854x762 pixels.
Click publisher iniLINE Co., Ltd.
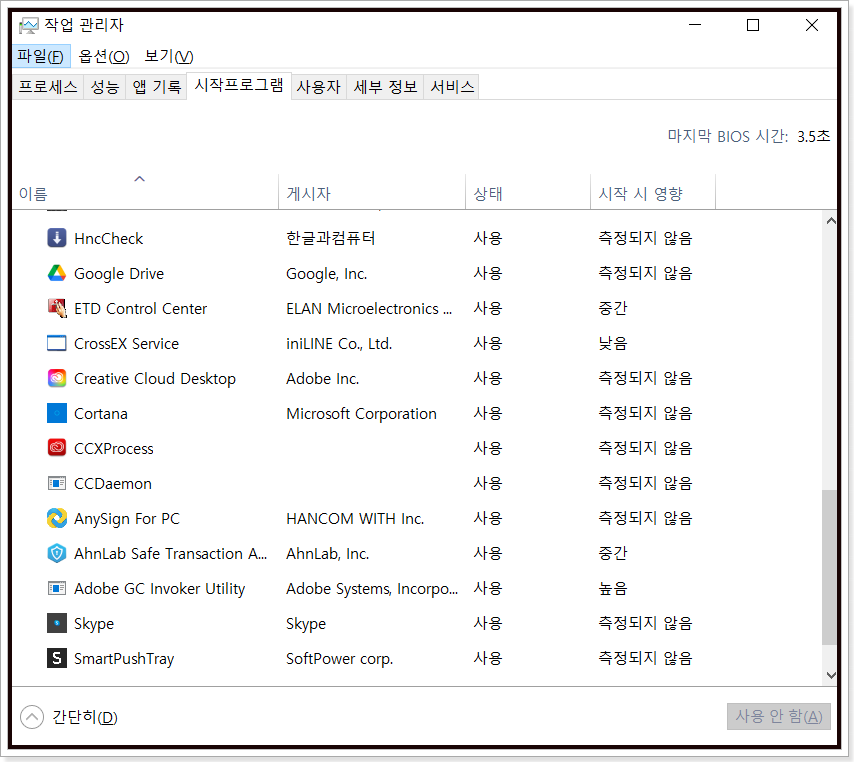coord(339,344)
